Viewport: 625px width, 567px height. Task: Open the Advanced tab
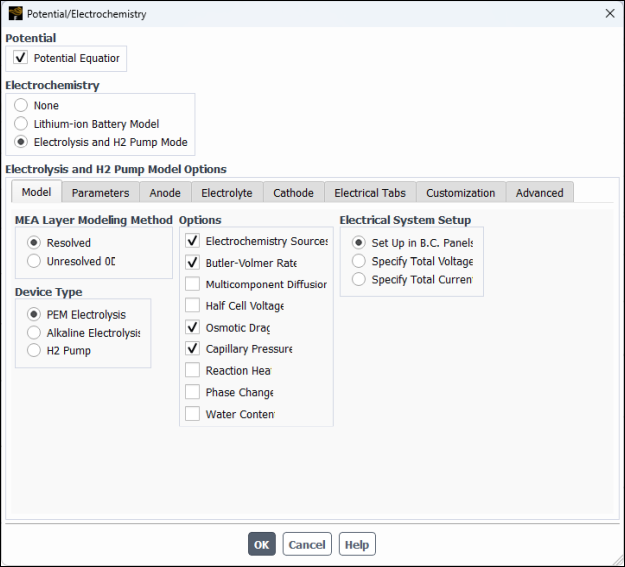click(x=540, y=193)
